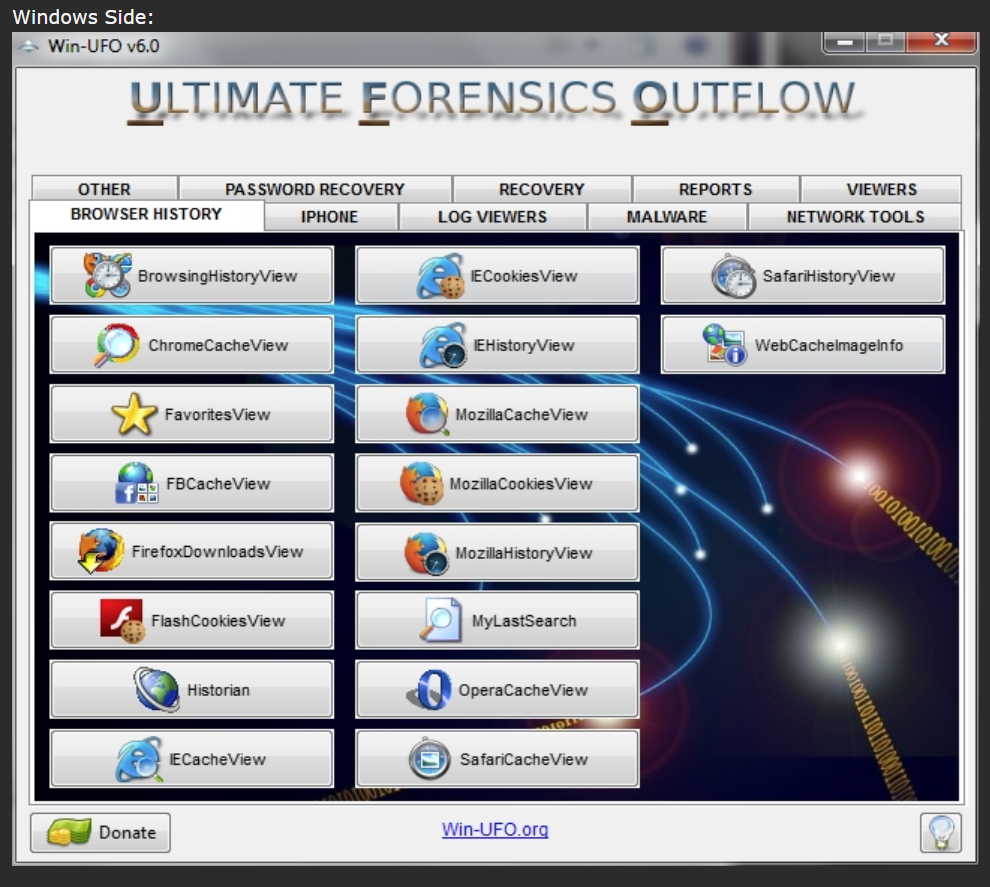
Task: Open the NETWORK TOOLS tab
Action: click(855, 217)
